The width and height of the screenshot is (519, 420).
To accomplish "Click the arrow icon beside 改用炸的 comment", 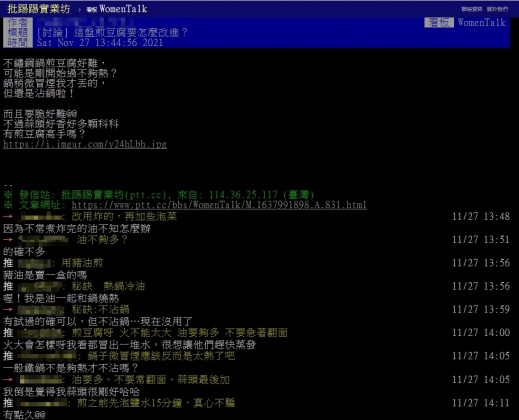I will 8,216.
